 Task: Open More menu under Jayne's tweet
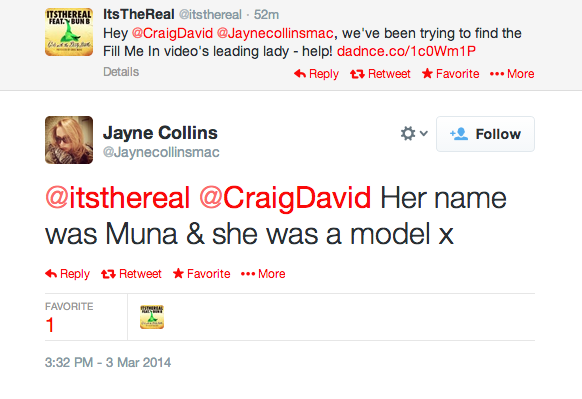[x=263, y=274]
